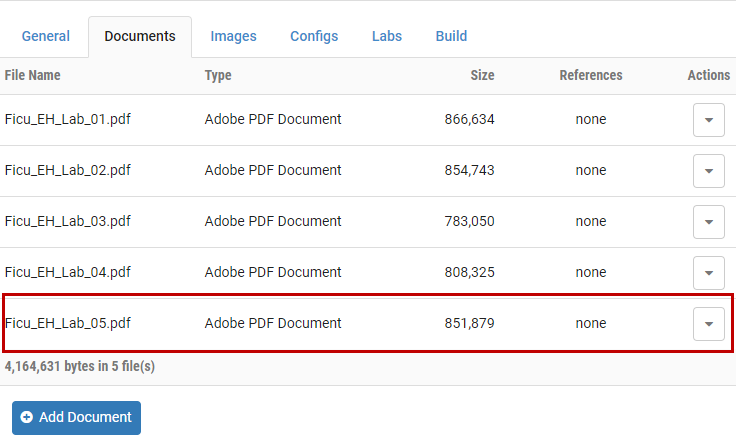
Task: Switch to the Build tab
Action: (x=451, y=36)
